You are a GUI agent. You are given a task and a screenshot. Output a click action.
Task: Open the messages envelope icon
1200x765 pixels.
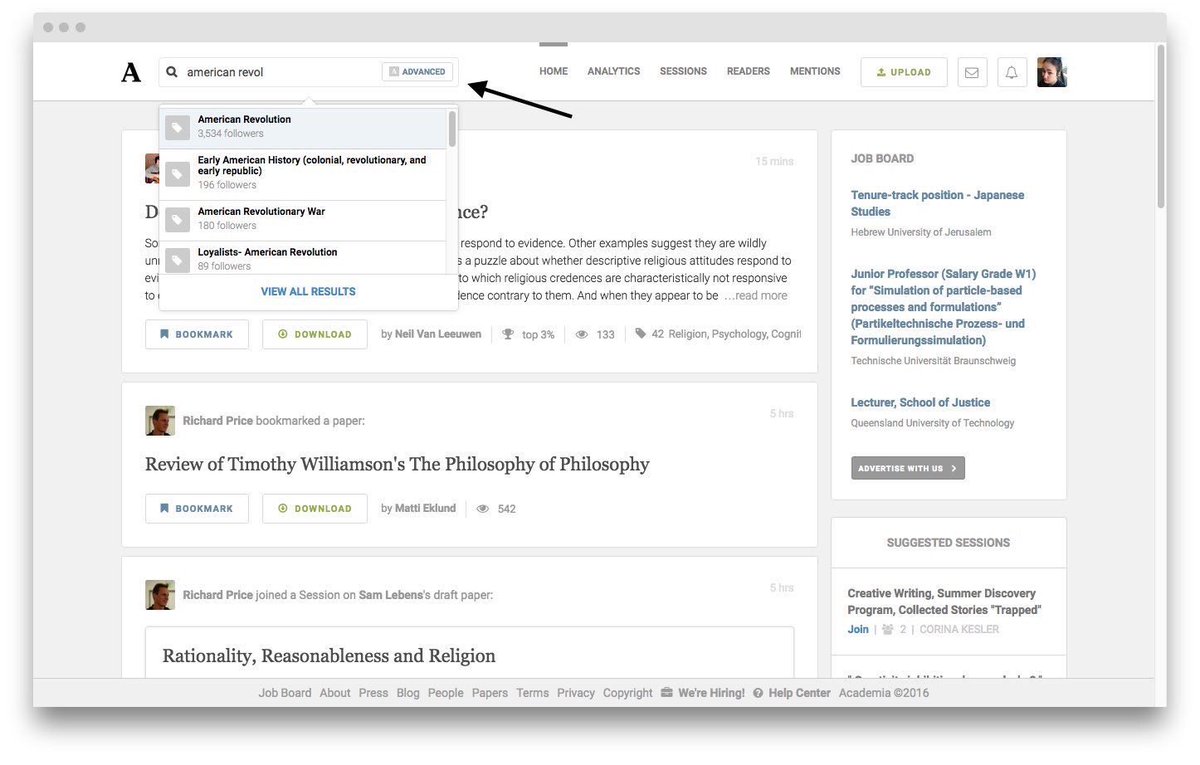tap(971, 72)
